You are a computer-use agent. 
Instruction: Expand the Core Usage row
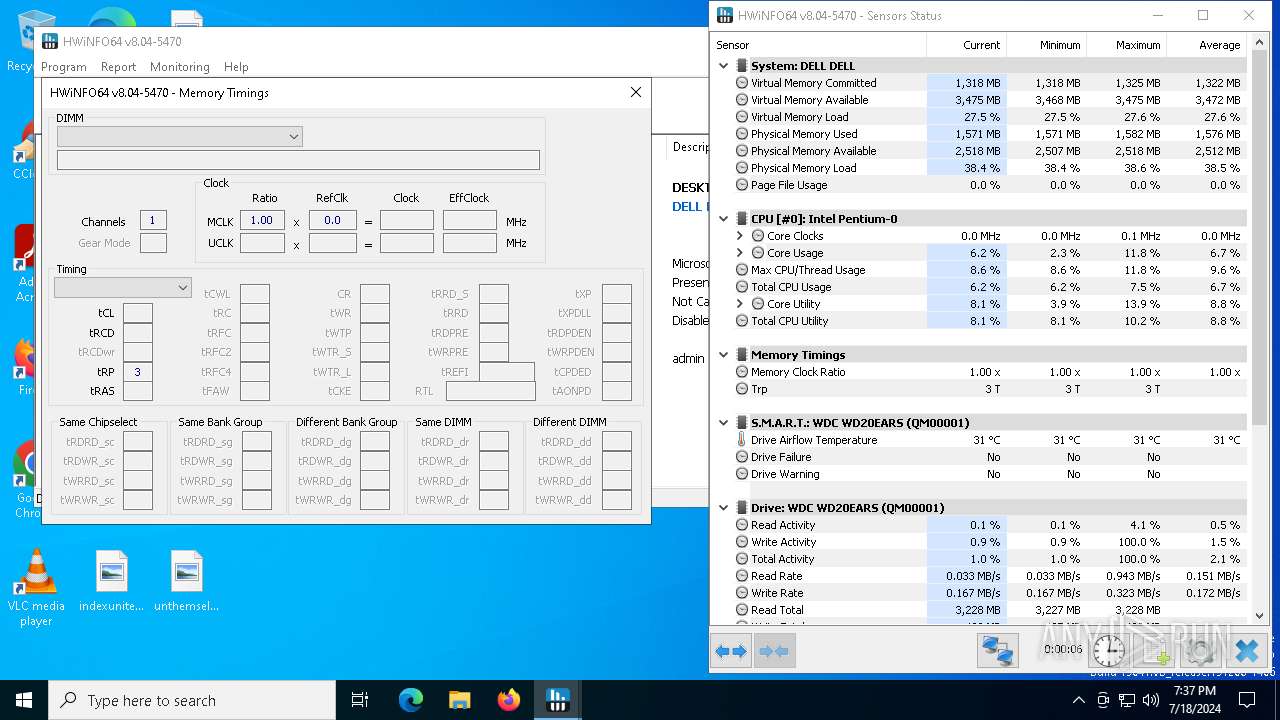[740, 253]
